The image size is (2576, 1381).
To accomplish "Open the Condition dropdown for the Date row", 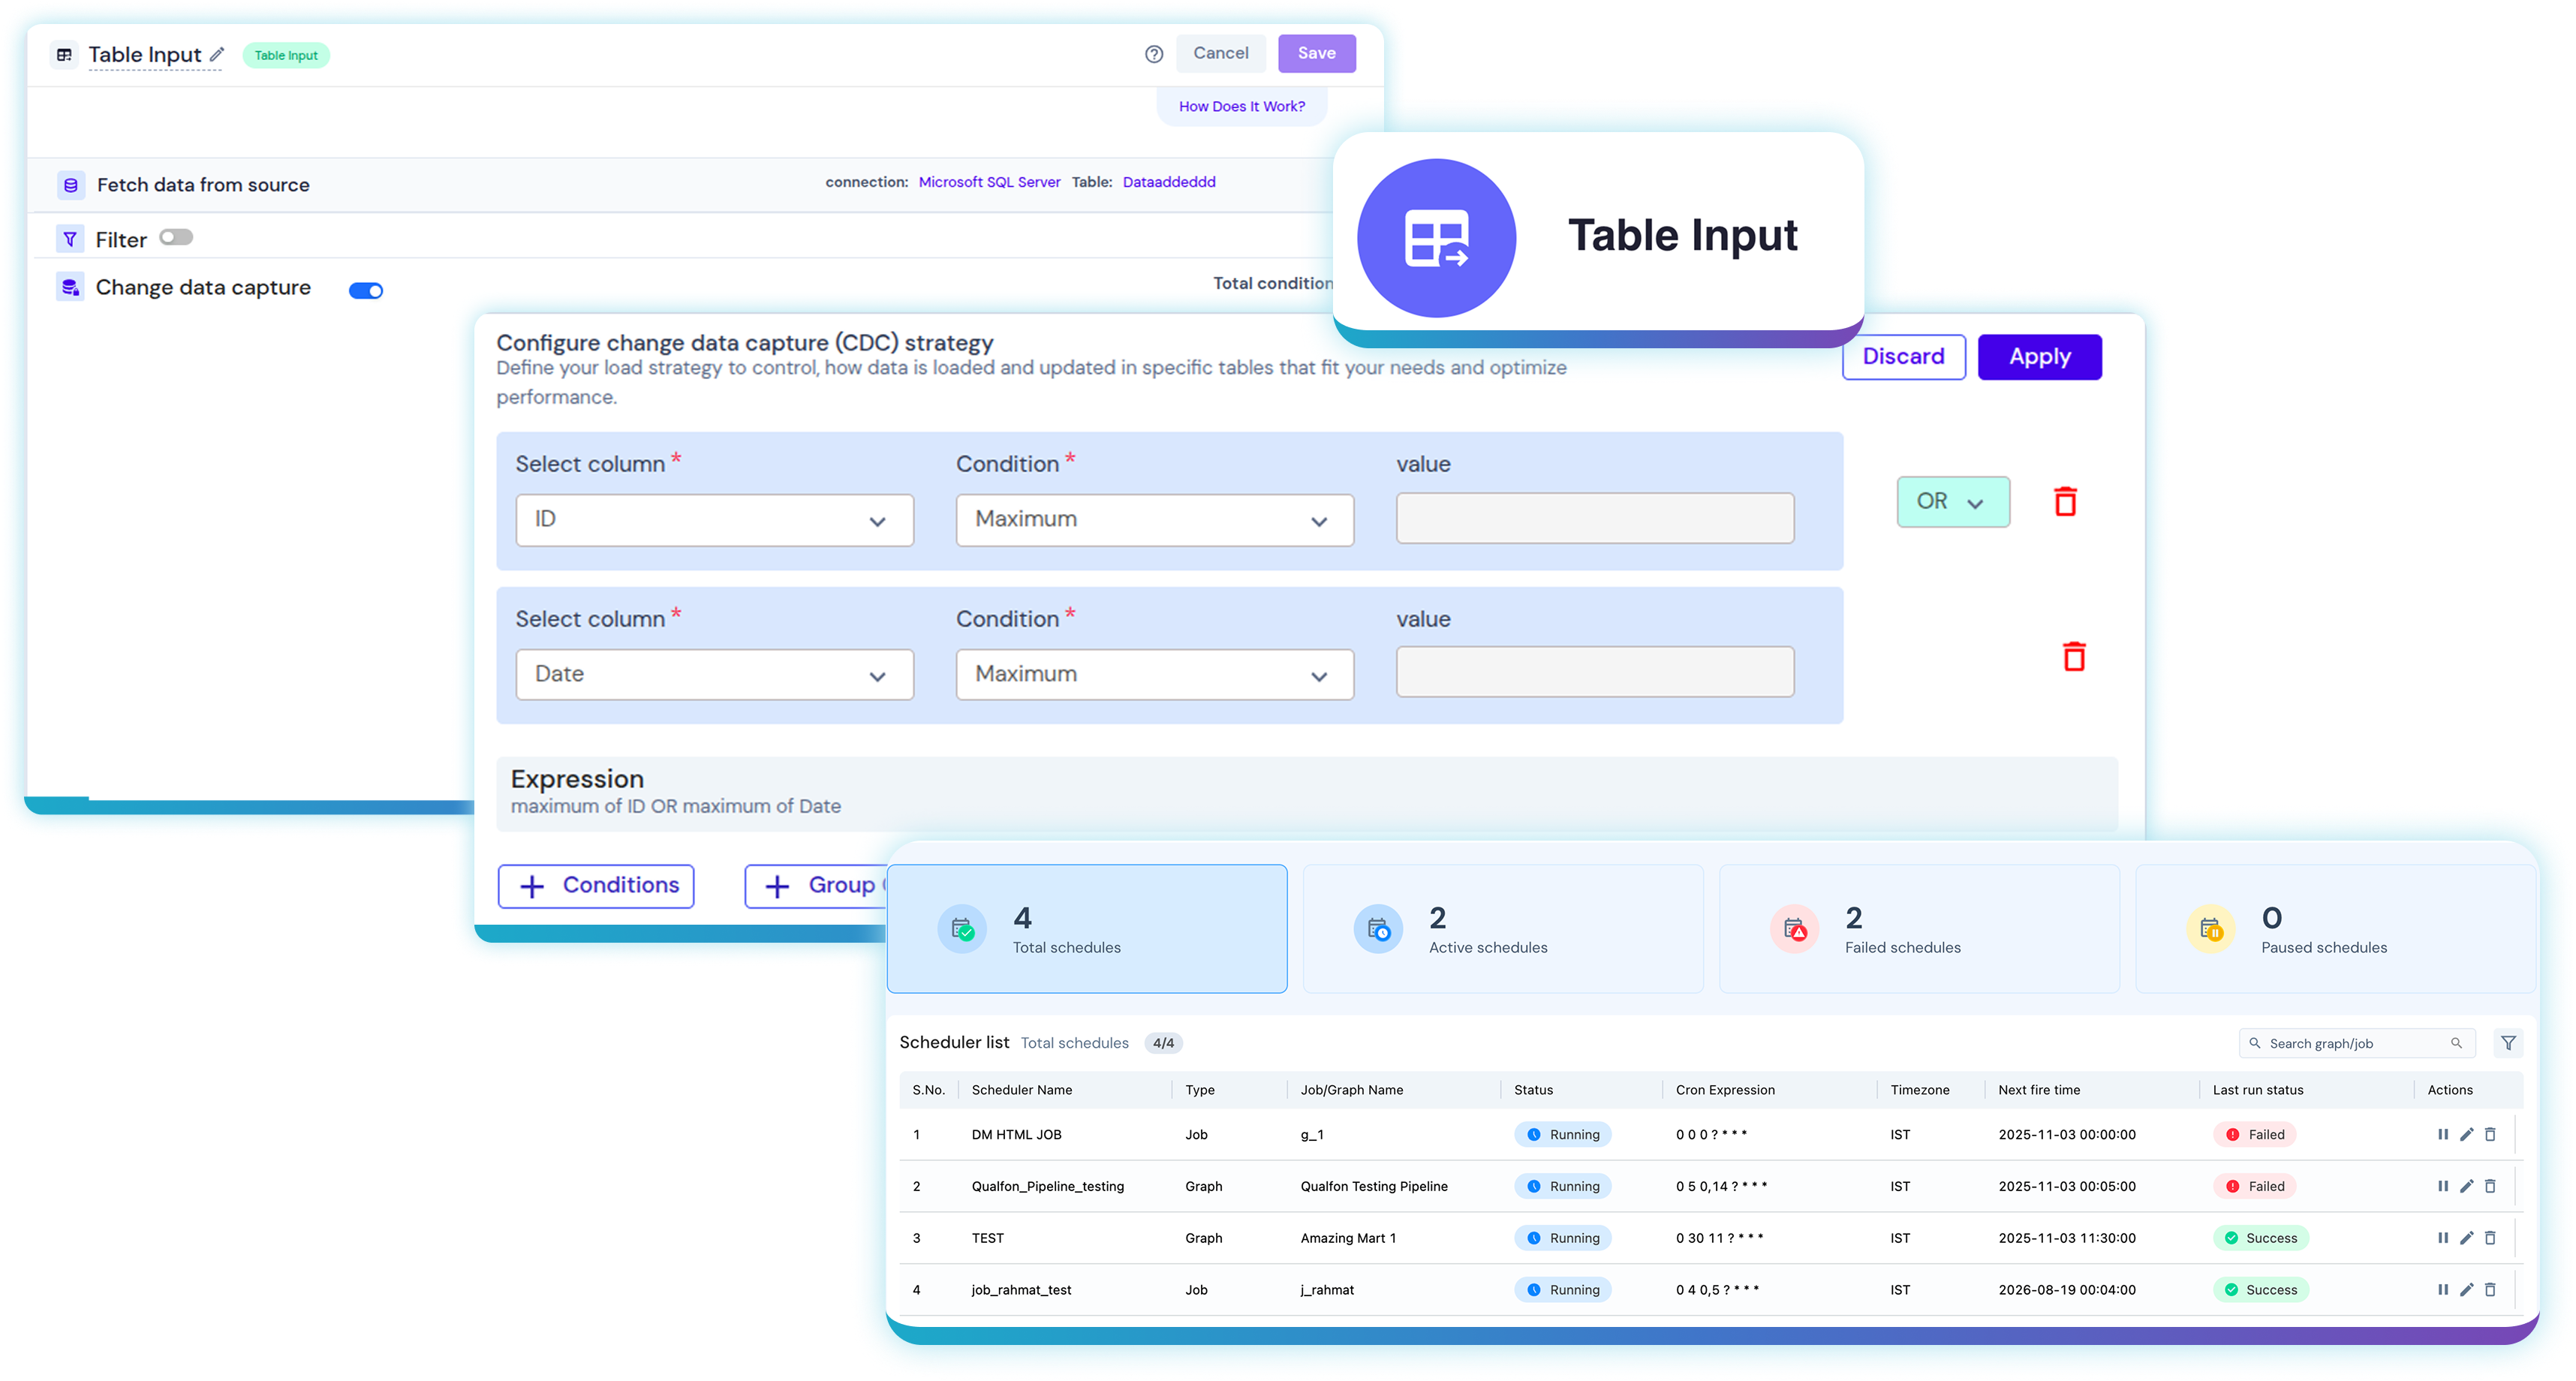I will click(x=1155, y=675).
